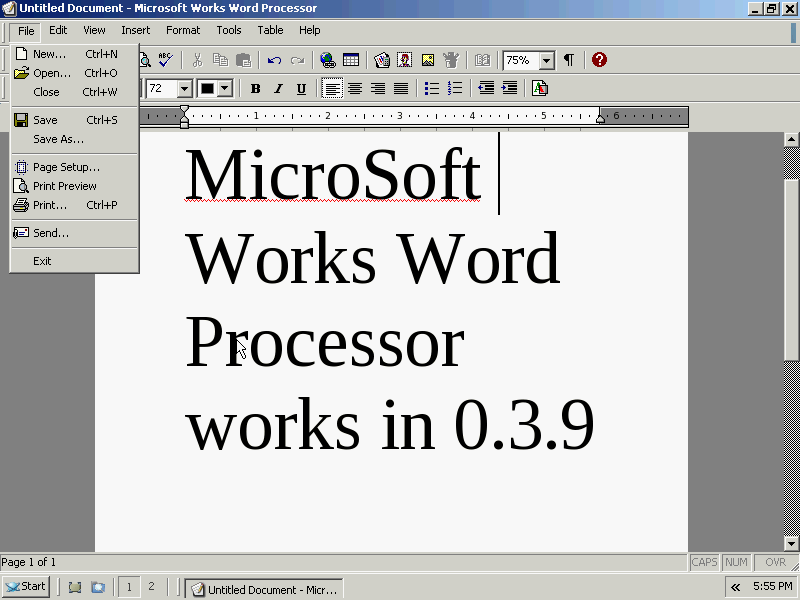Choose Send... from File menu
This screenshot has height=600, width=800.
[x=74, y=233]
